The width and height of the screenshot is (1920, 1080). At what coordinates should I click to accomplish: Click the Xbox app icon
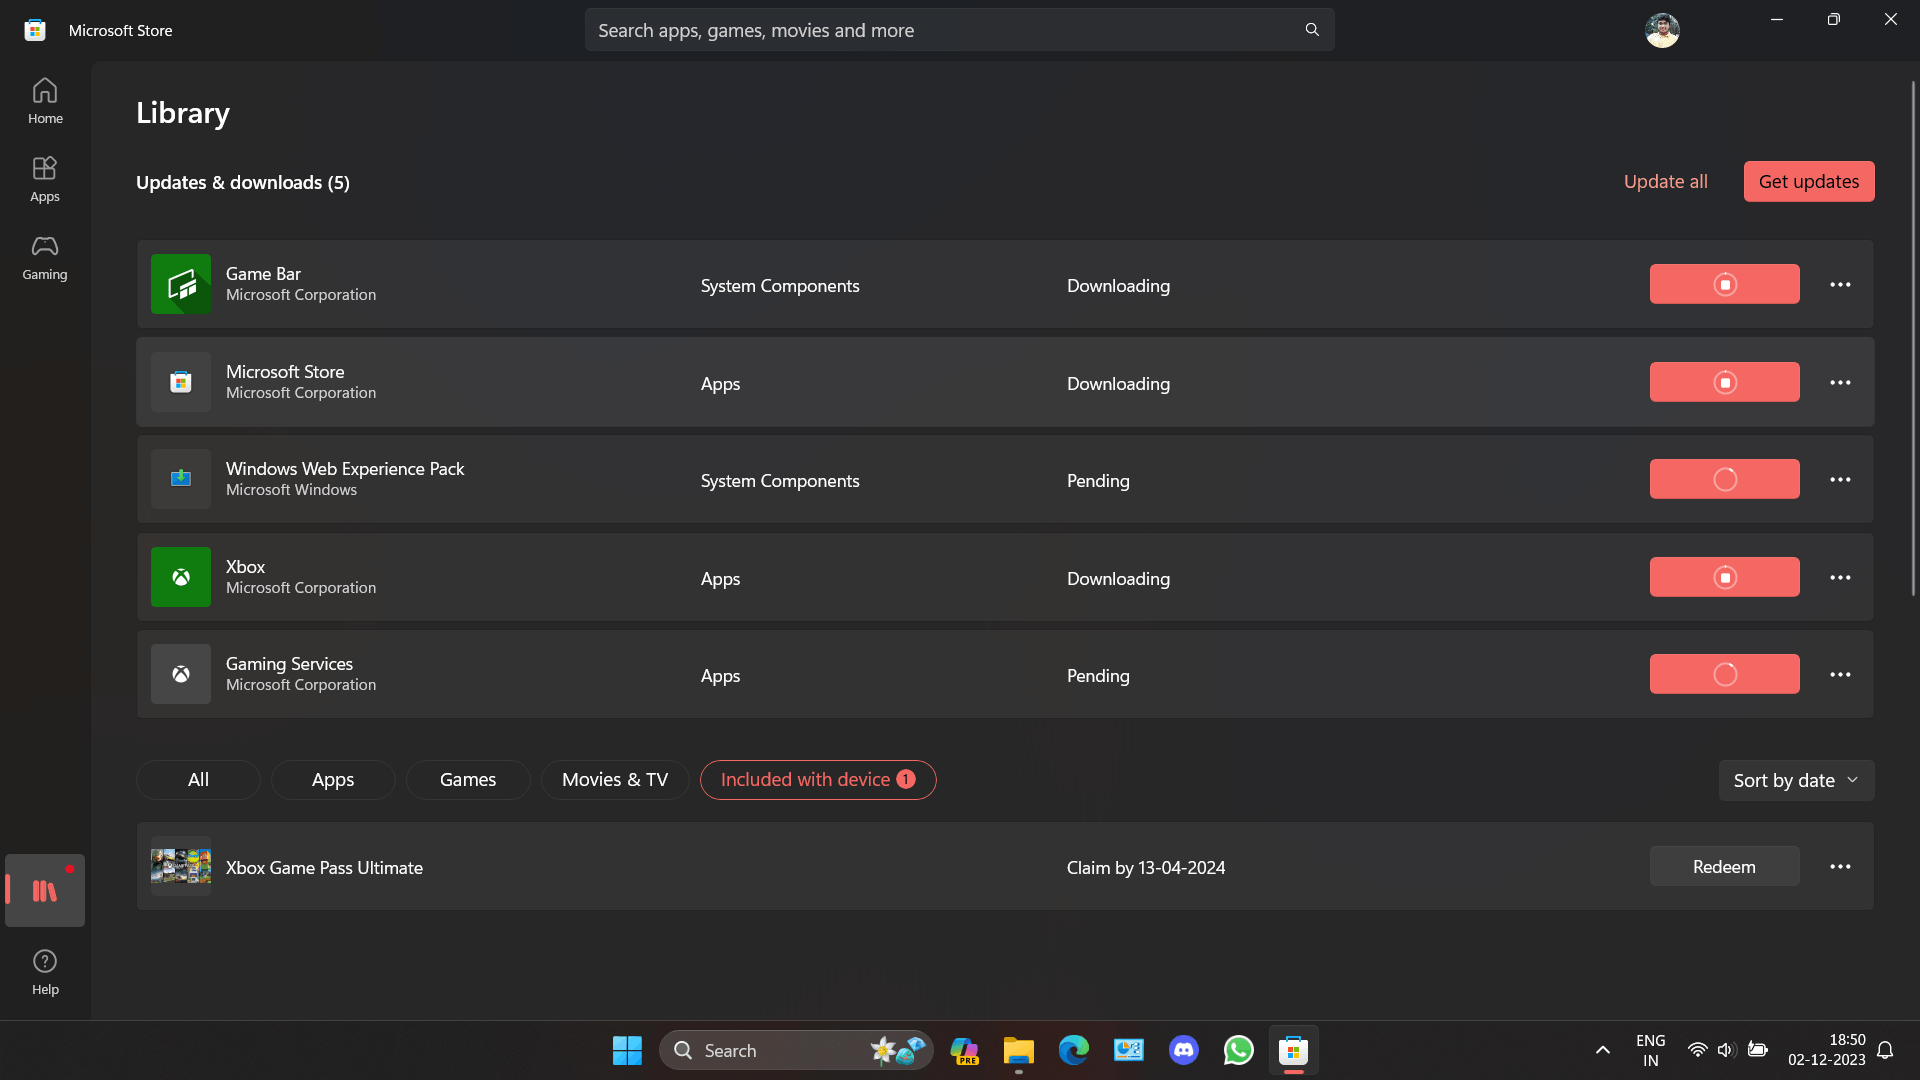tap(181, 577)
